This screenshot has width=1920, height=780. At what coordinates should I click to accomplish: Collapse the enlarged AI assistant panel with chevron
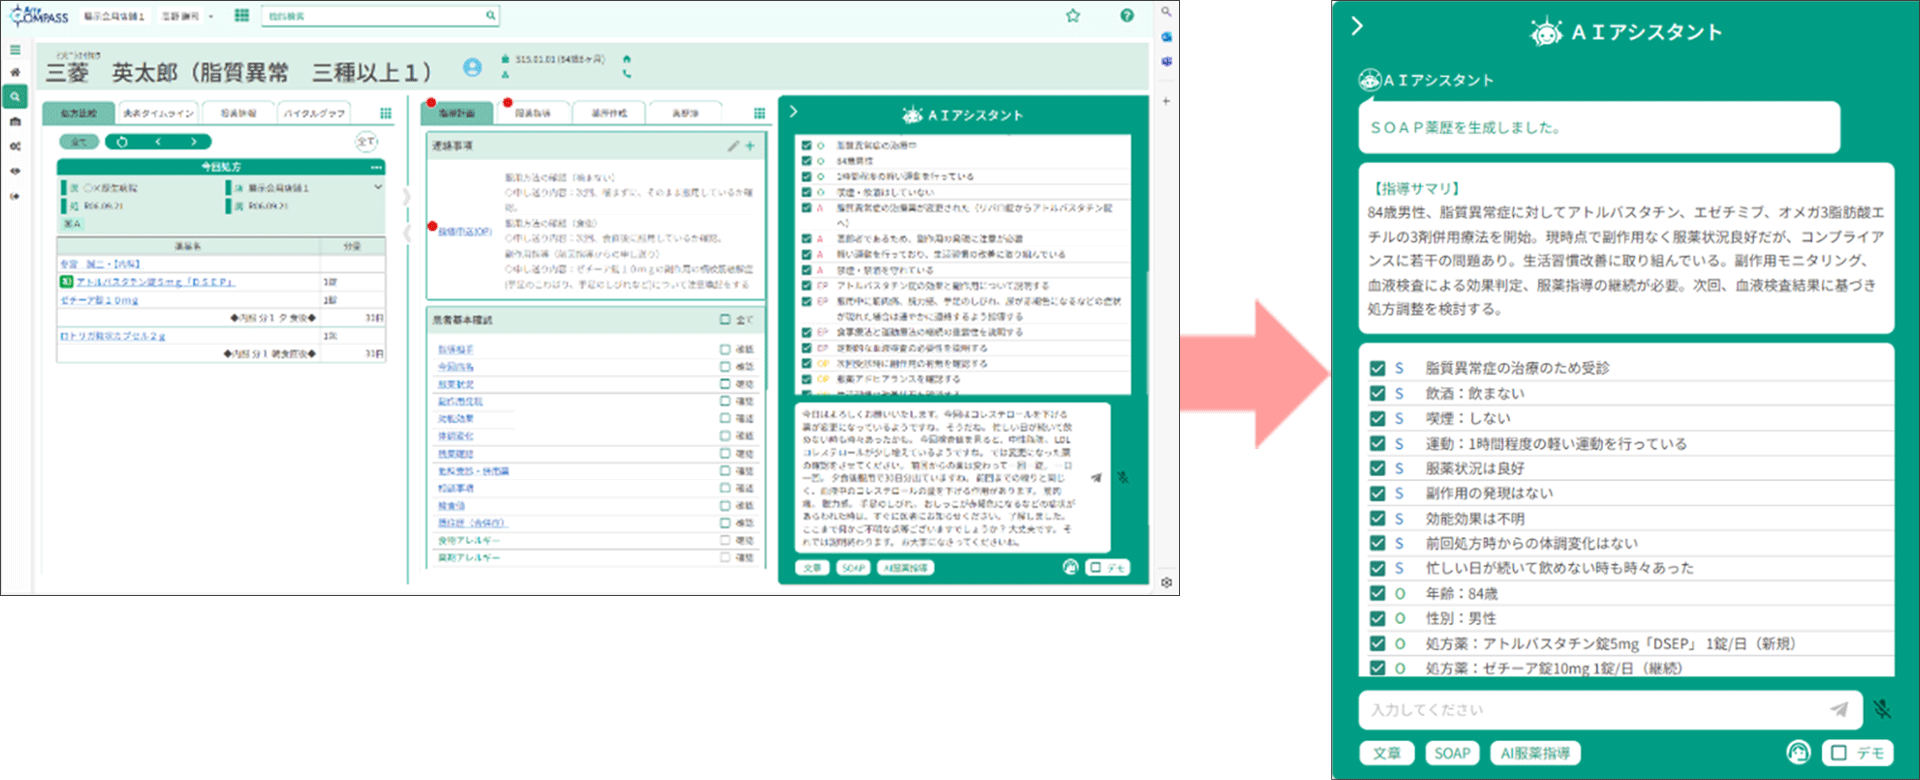[1357, 26]
